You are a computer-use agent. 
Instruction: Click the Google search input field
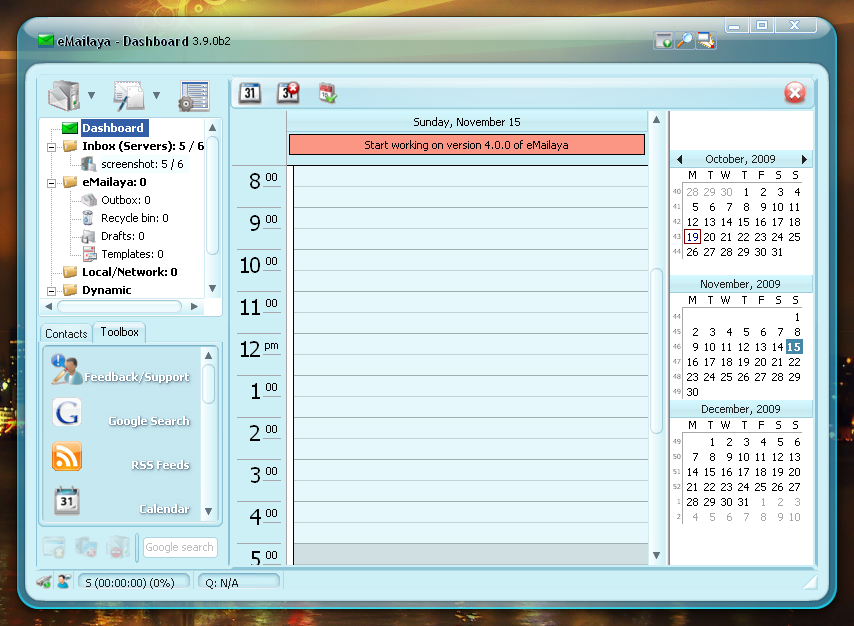click(179, 547)
